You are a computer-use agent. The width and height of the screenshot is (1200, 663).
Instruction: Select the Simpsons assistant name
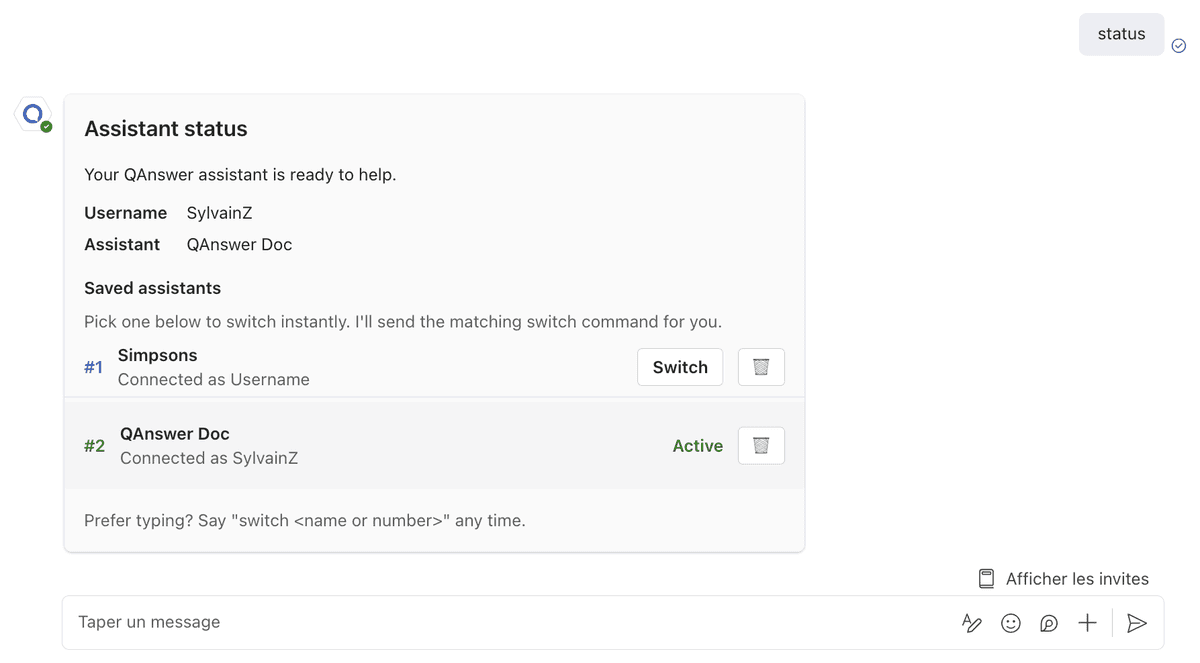pyautogui.click(x=157, y=355)
